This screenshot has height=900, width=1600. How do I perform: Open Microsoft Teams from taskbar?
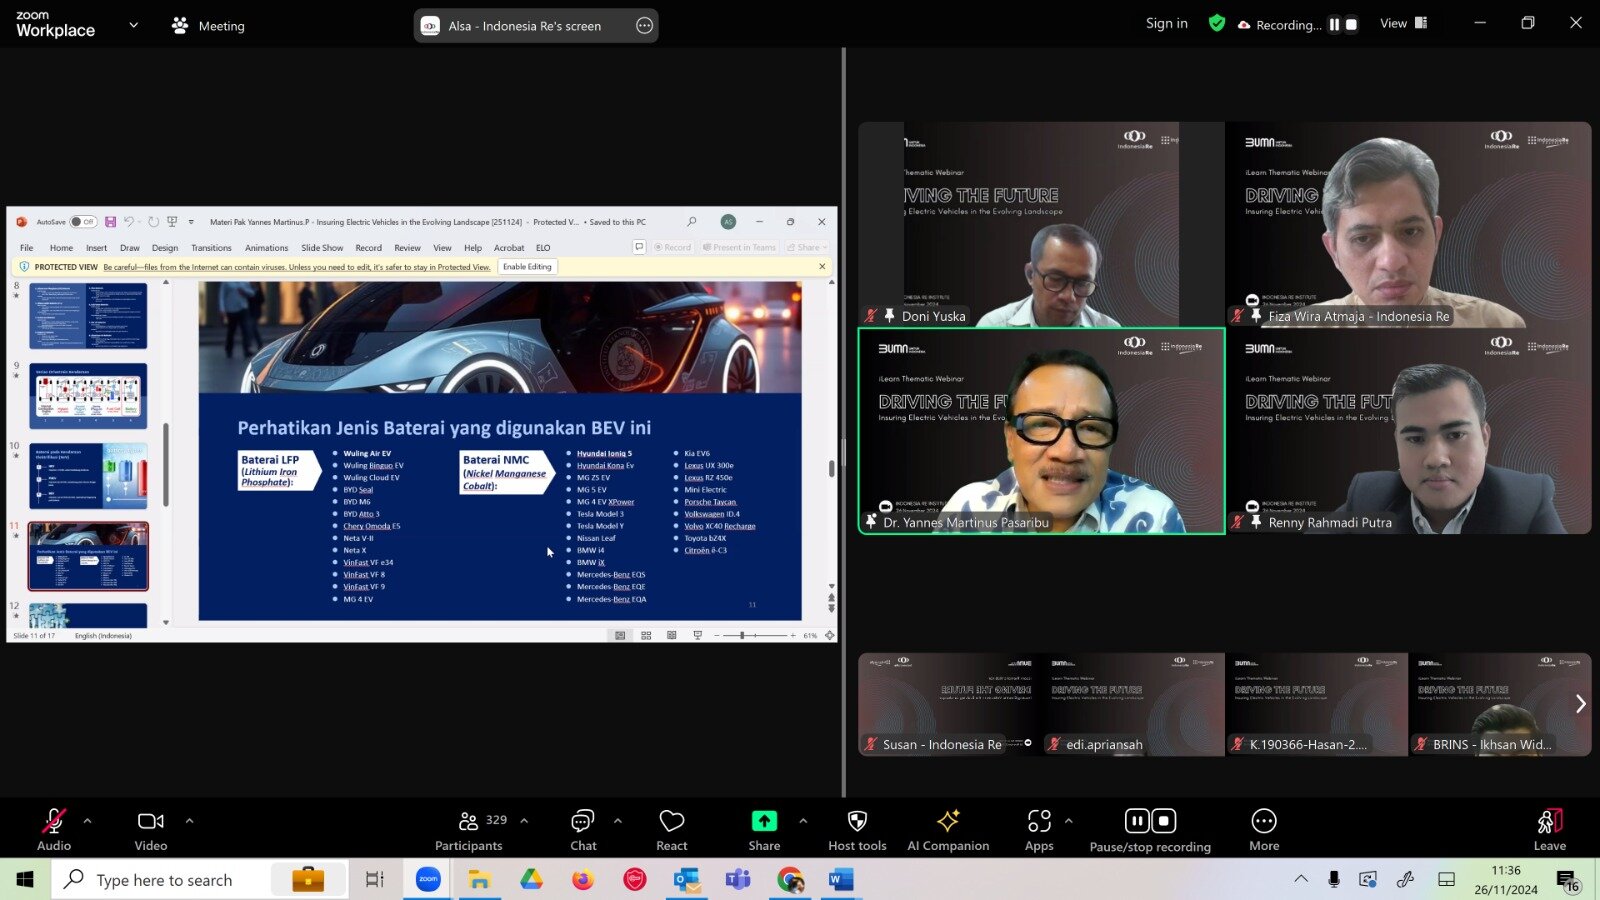pyautogui.click(x=738, y=880)
